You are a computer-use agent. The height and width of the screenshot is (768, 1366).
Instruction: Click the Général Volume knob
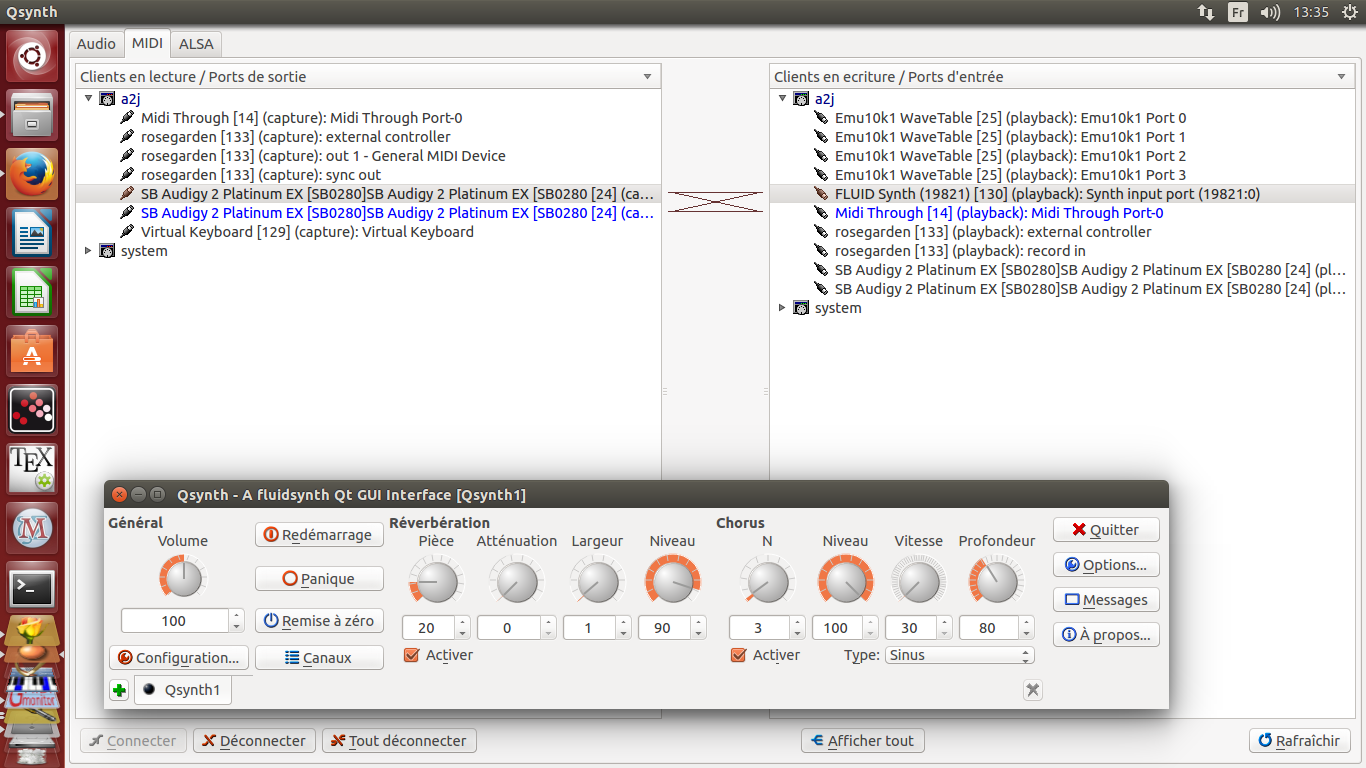click(x=182, y=579)
